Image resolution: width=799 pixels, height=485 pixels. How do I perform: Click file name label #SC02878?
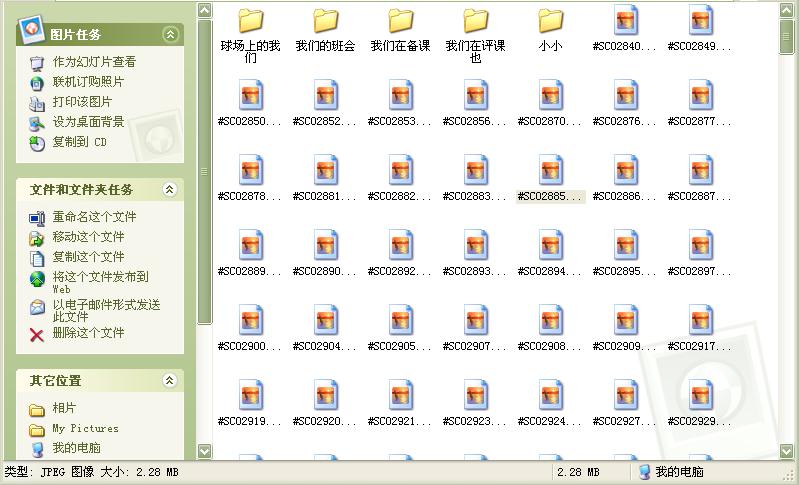point(249,197)
